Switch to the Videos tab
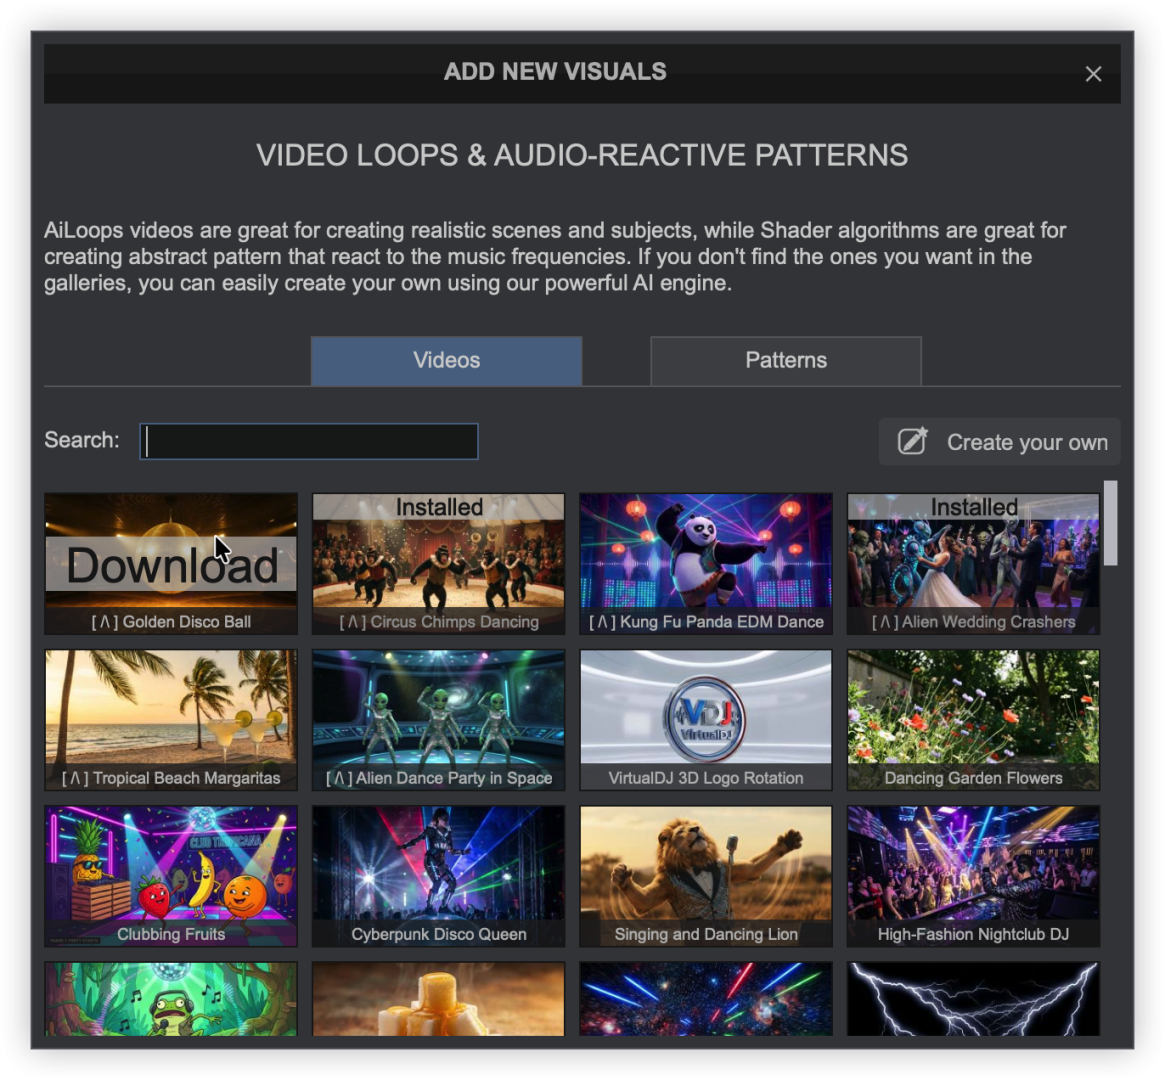 (x=446, y=361)
